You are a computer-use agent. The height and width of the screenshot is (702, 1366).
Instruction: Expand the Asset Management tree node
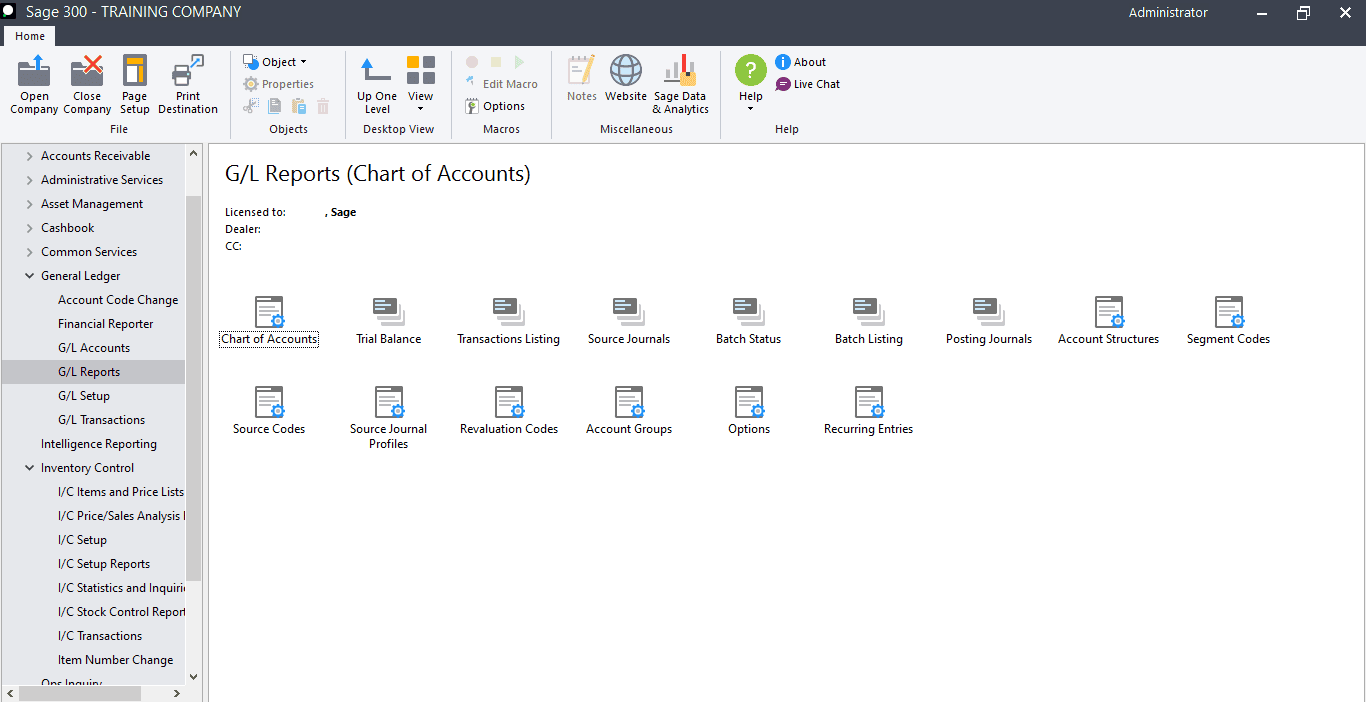click(x=30, y=204)
